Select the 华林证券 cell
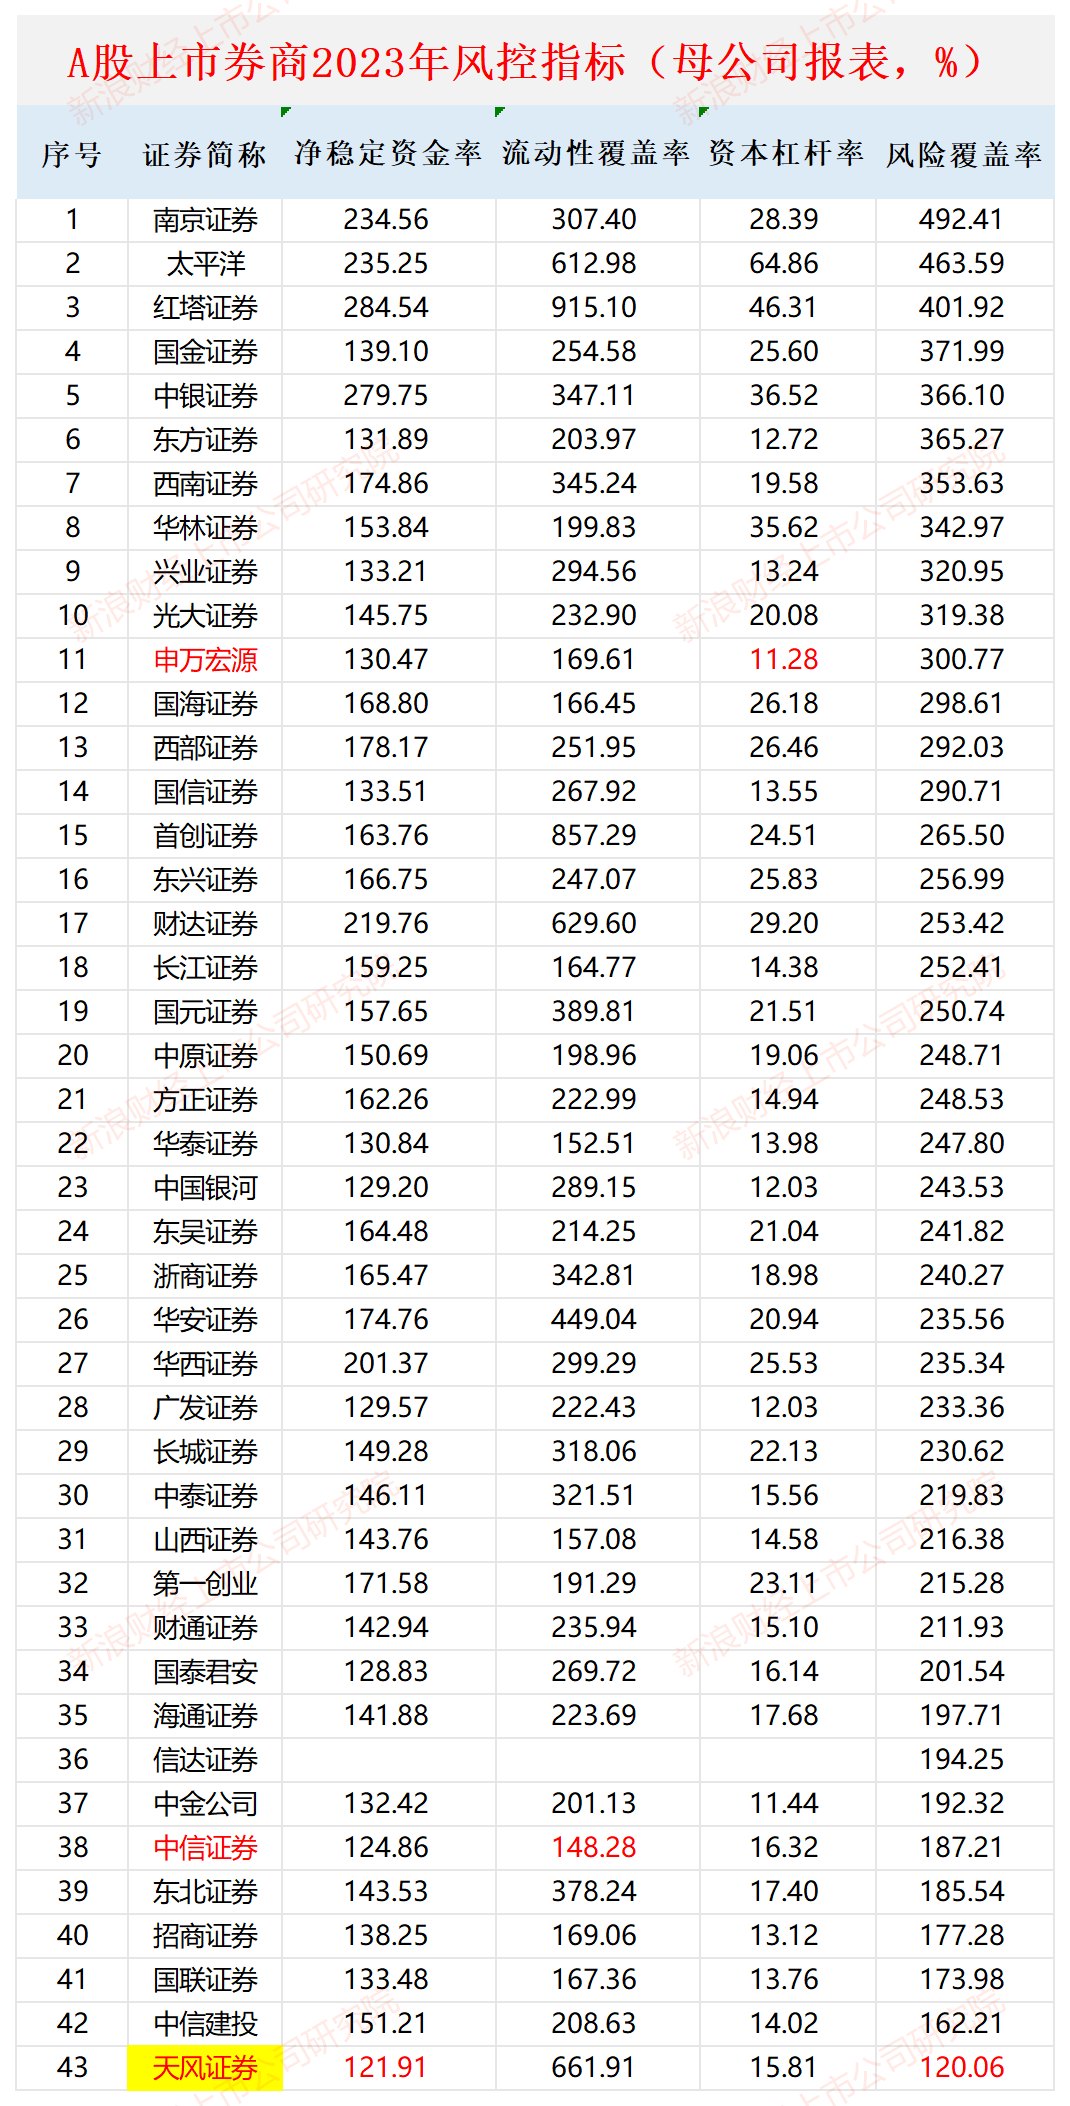This screenshot has height=2106, width=1070. point(205,528)
